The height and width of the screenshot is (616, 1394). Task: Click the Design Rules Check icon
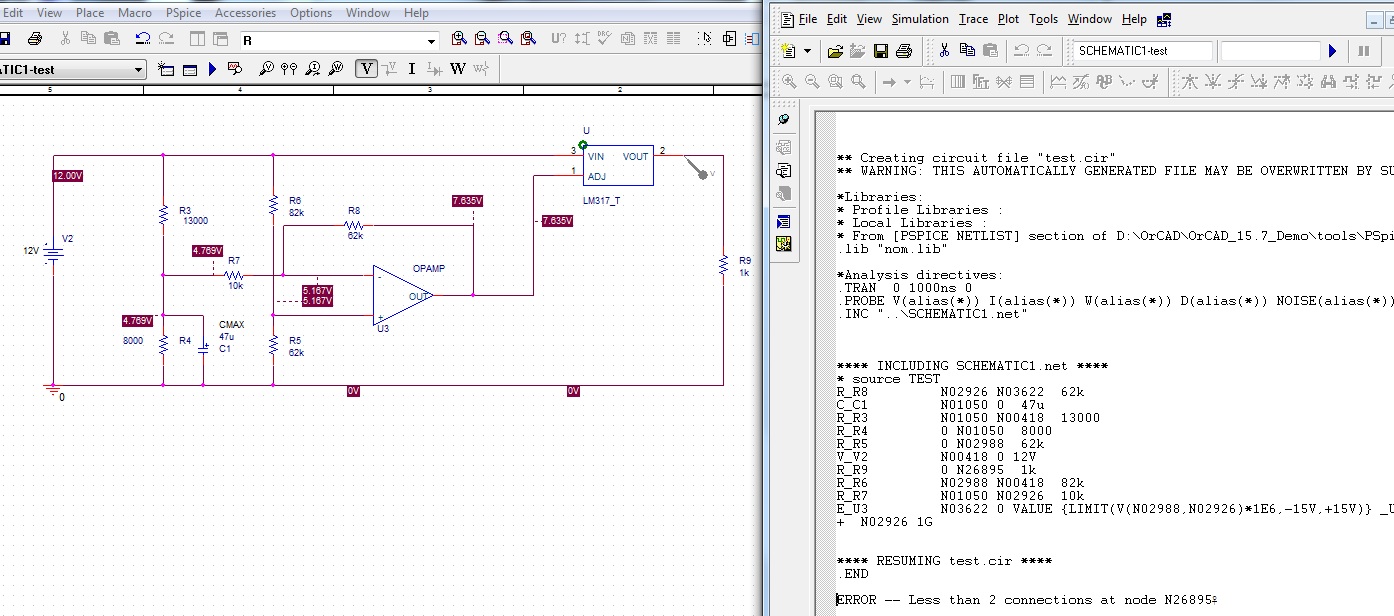(x=604, y=39)
